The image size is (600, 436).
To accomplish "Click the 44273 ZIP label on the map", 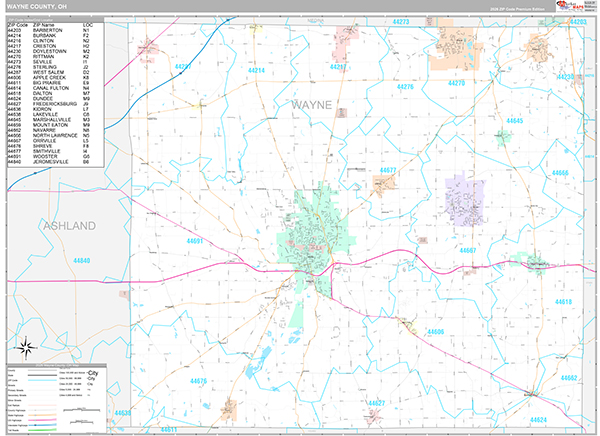I will coord(401,22).
